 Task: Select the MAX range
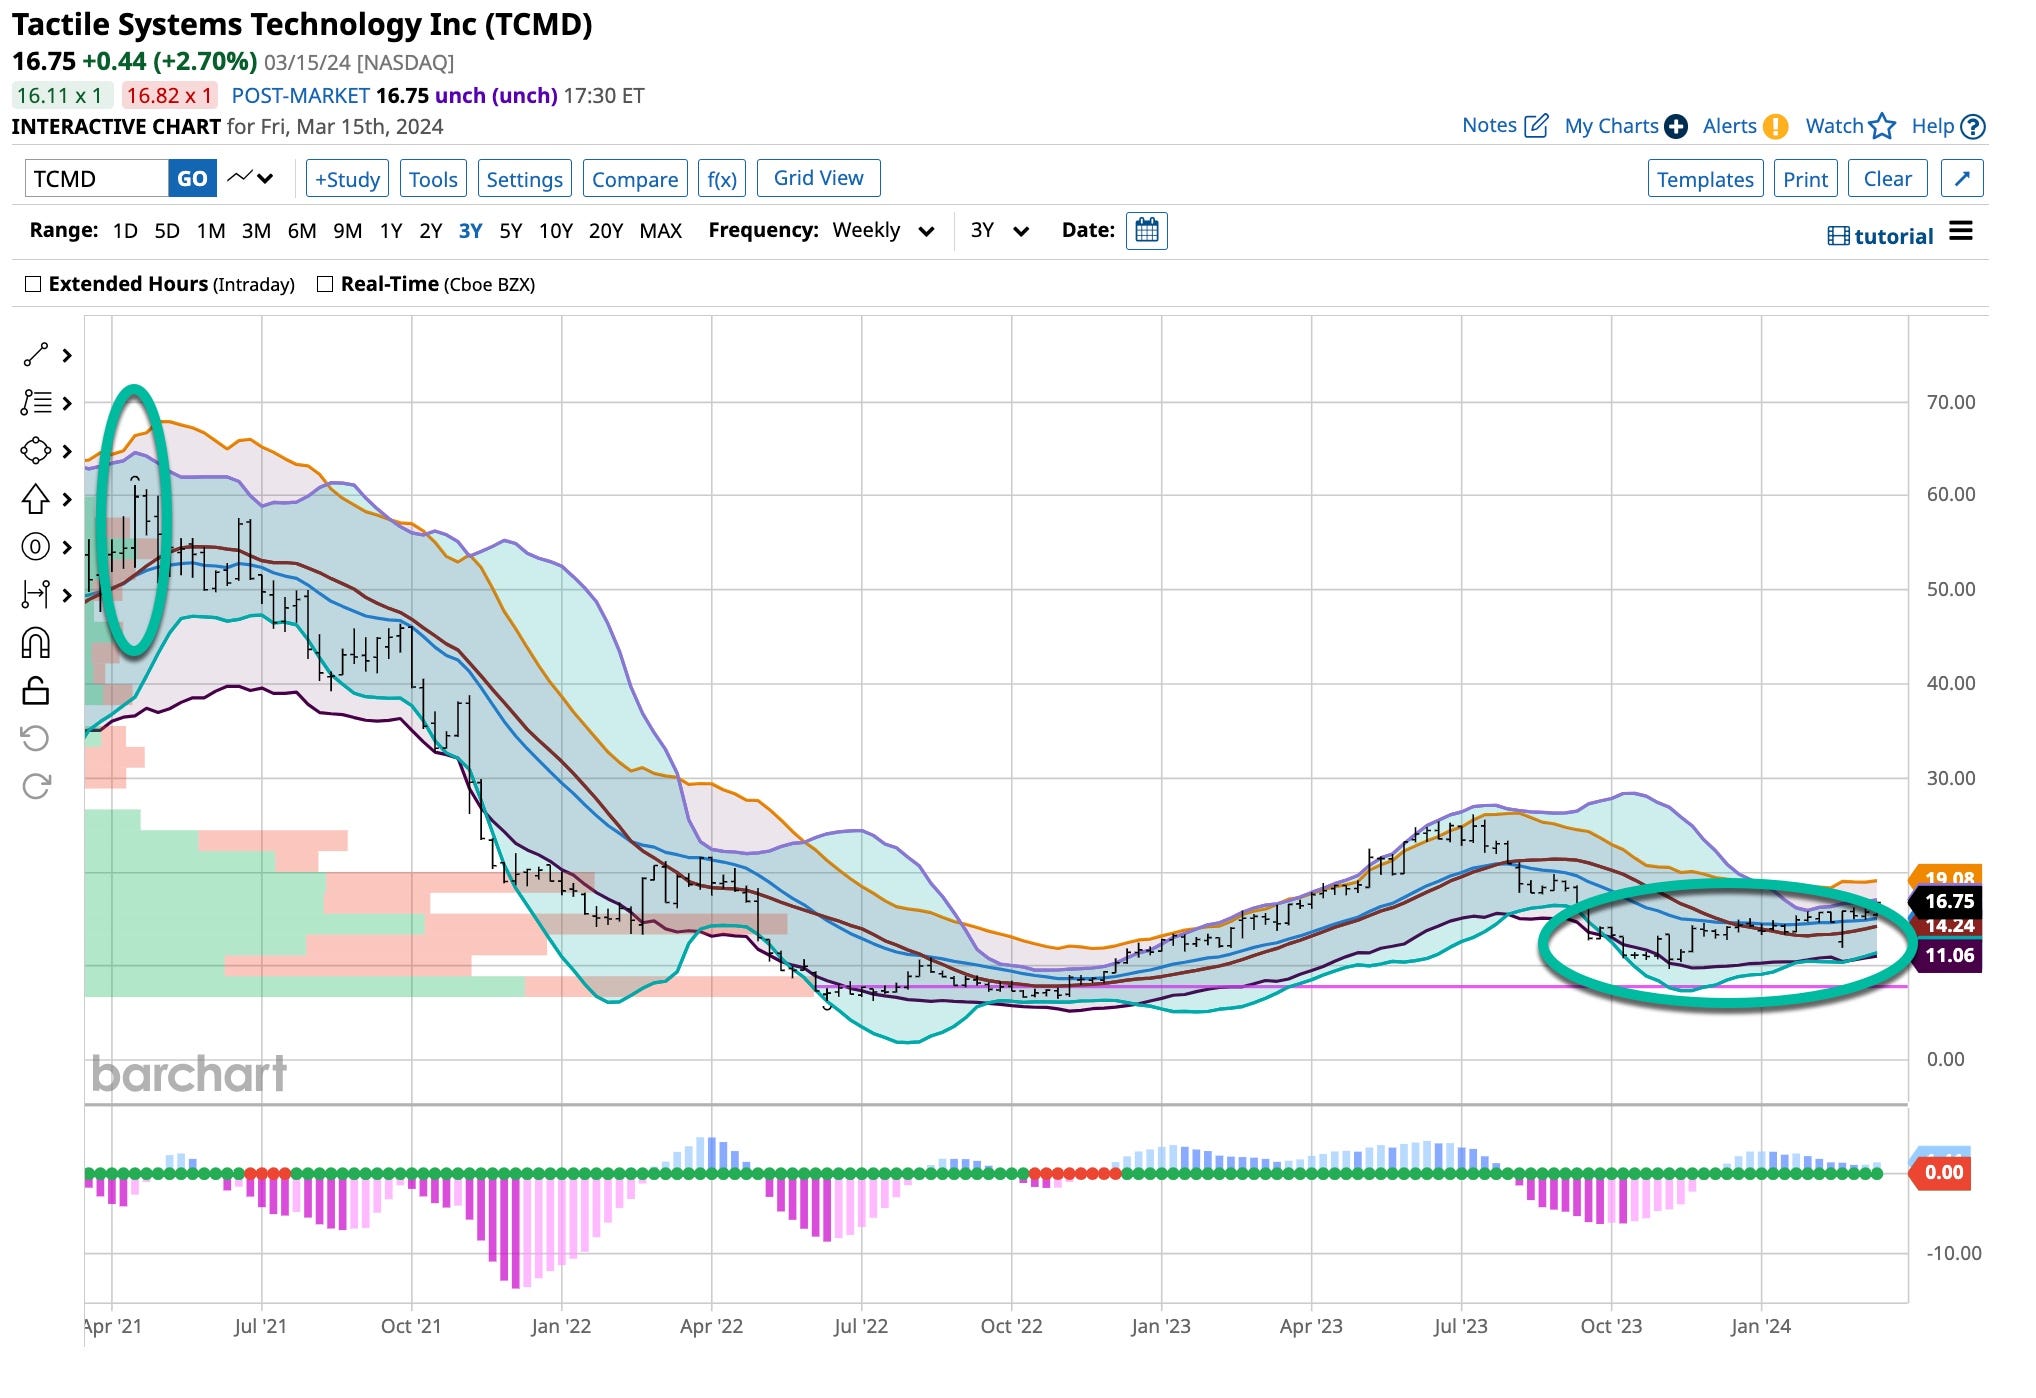660,231
